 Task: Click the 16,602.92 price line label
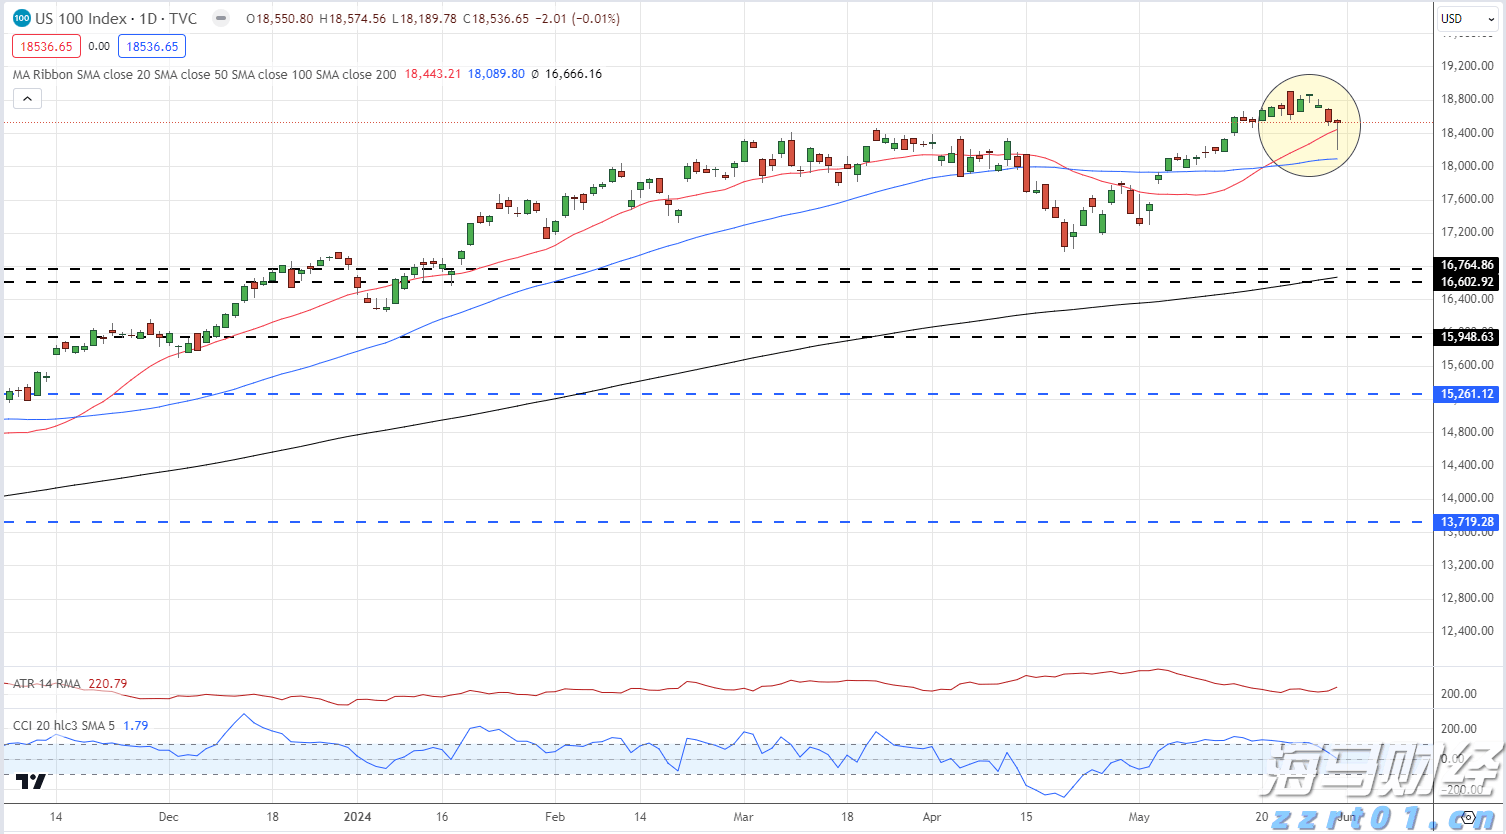[1467, 282]
